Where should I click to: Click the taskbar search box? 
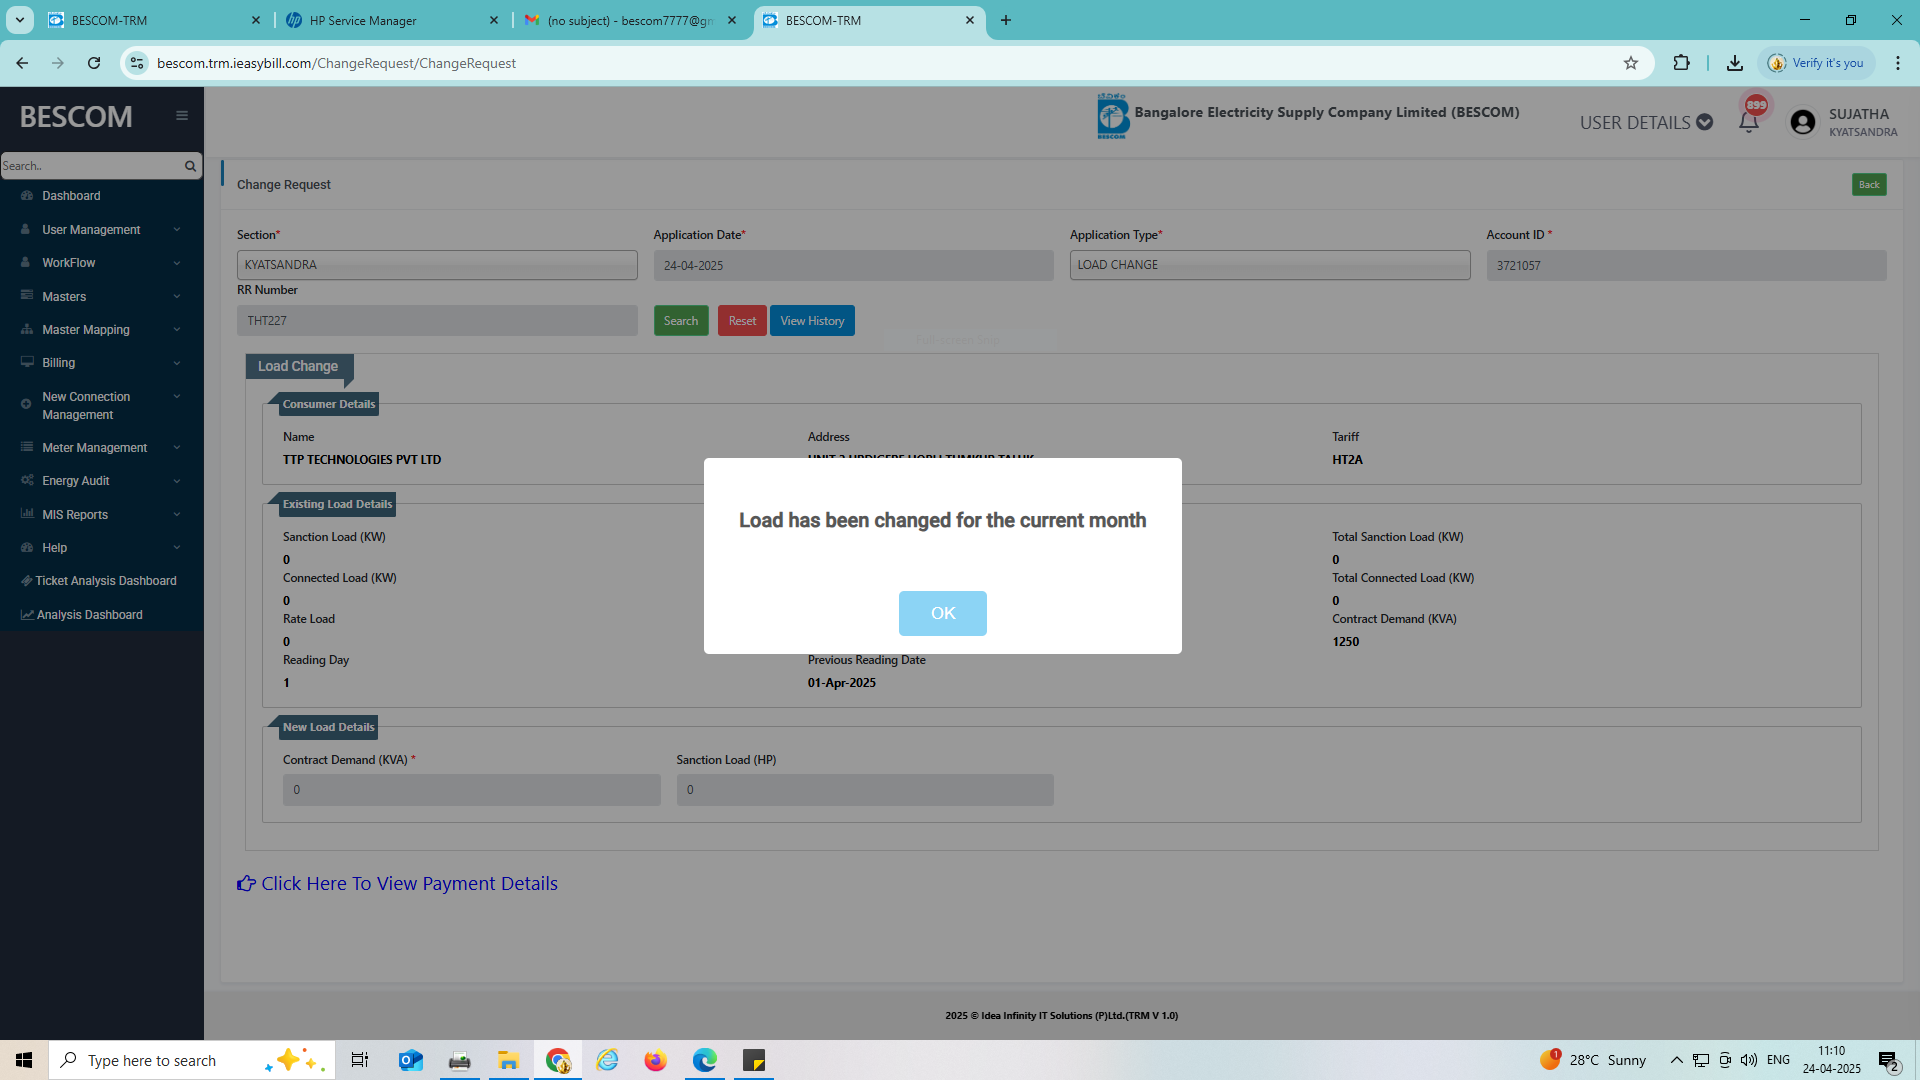click(x=190, y=1060)
